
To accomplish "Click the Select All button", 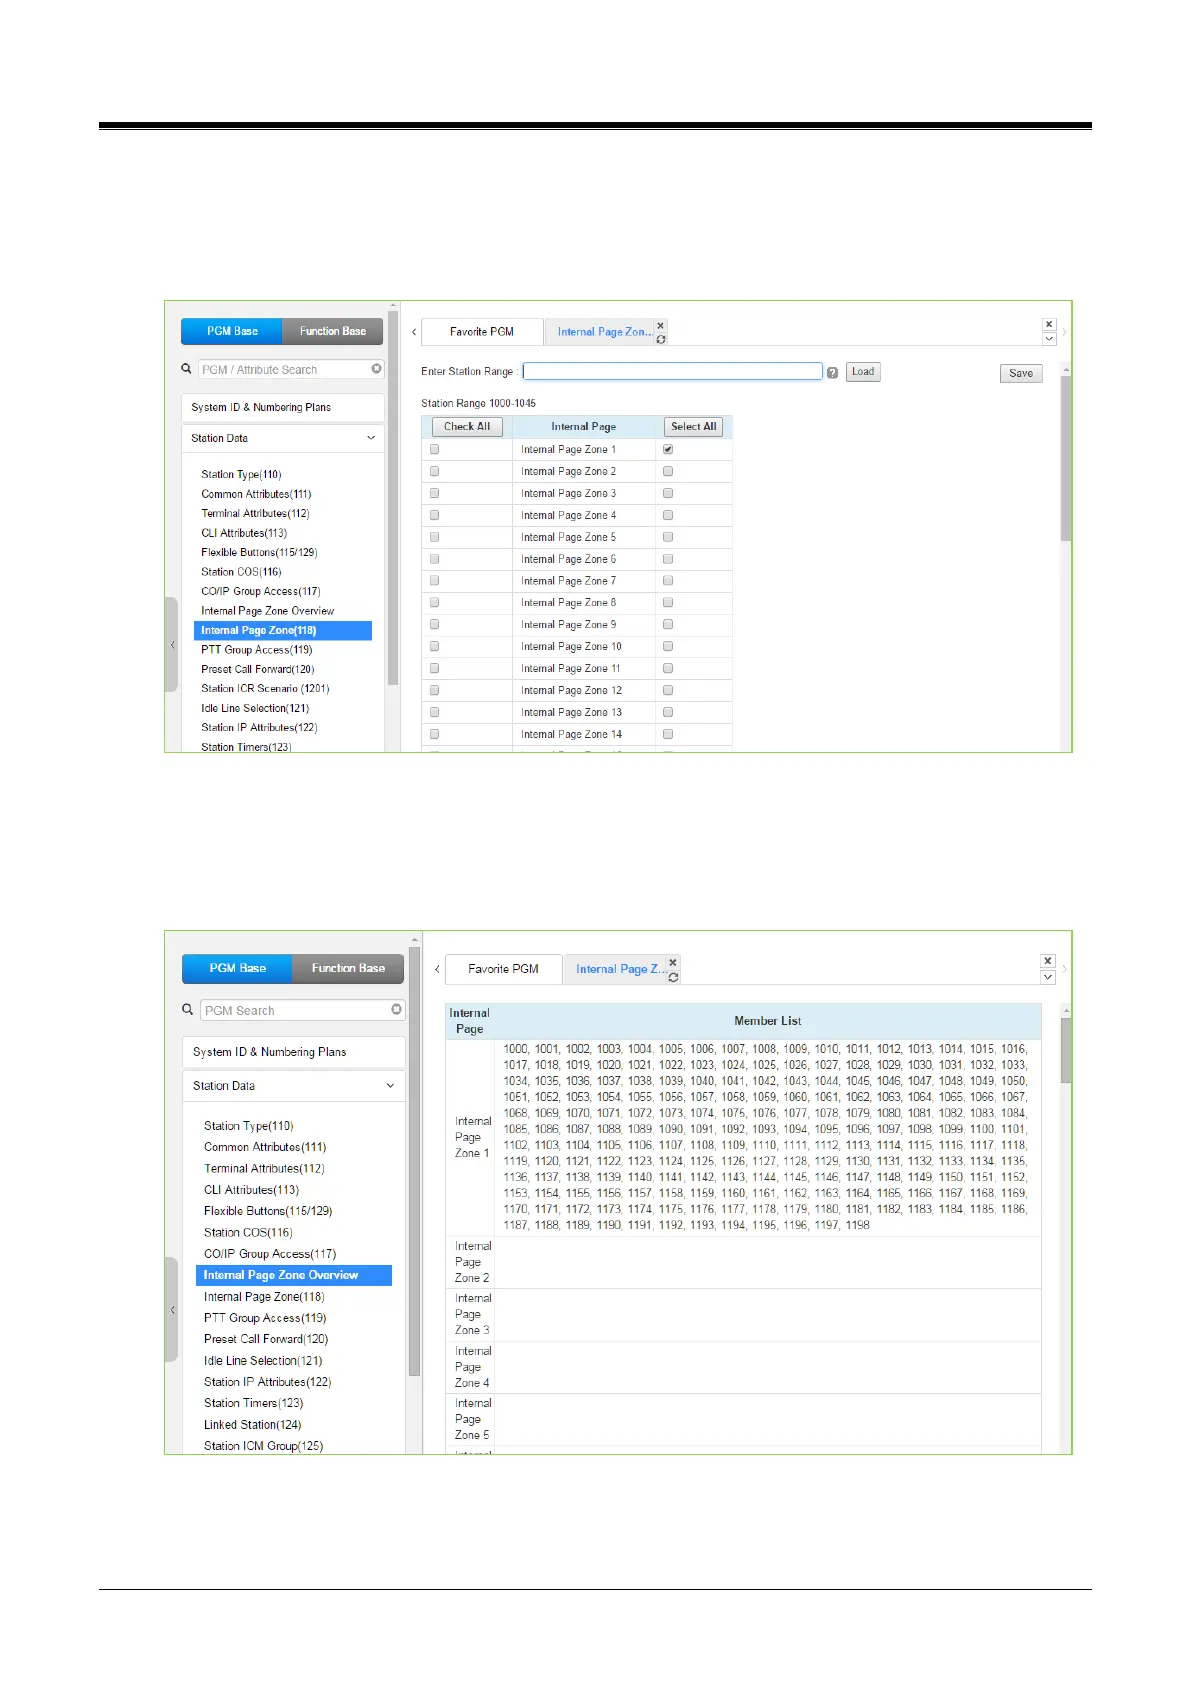I will click(x=694, y=427).
